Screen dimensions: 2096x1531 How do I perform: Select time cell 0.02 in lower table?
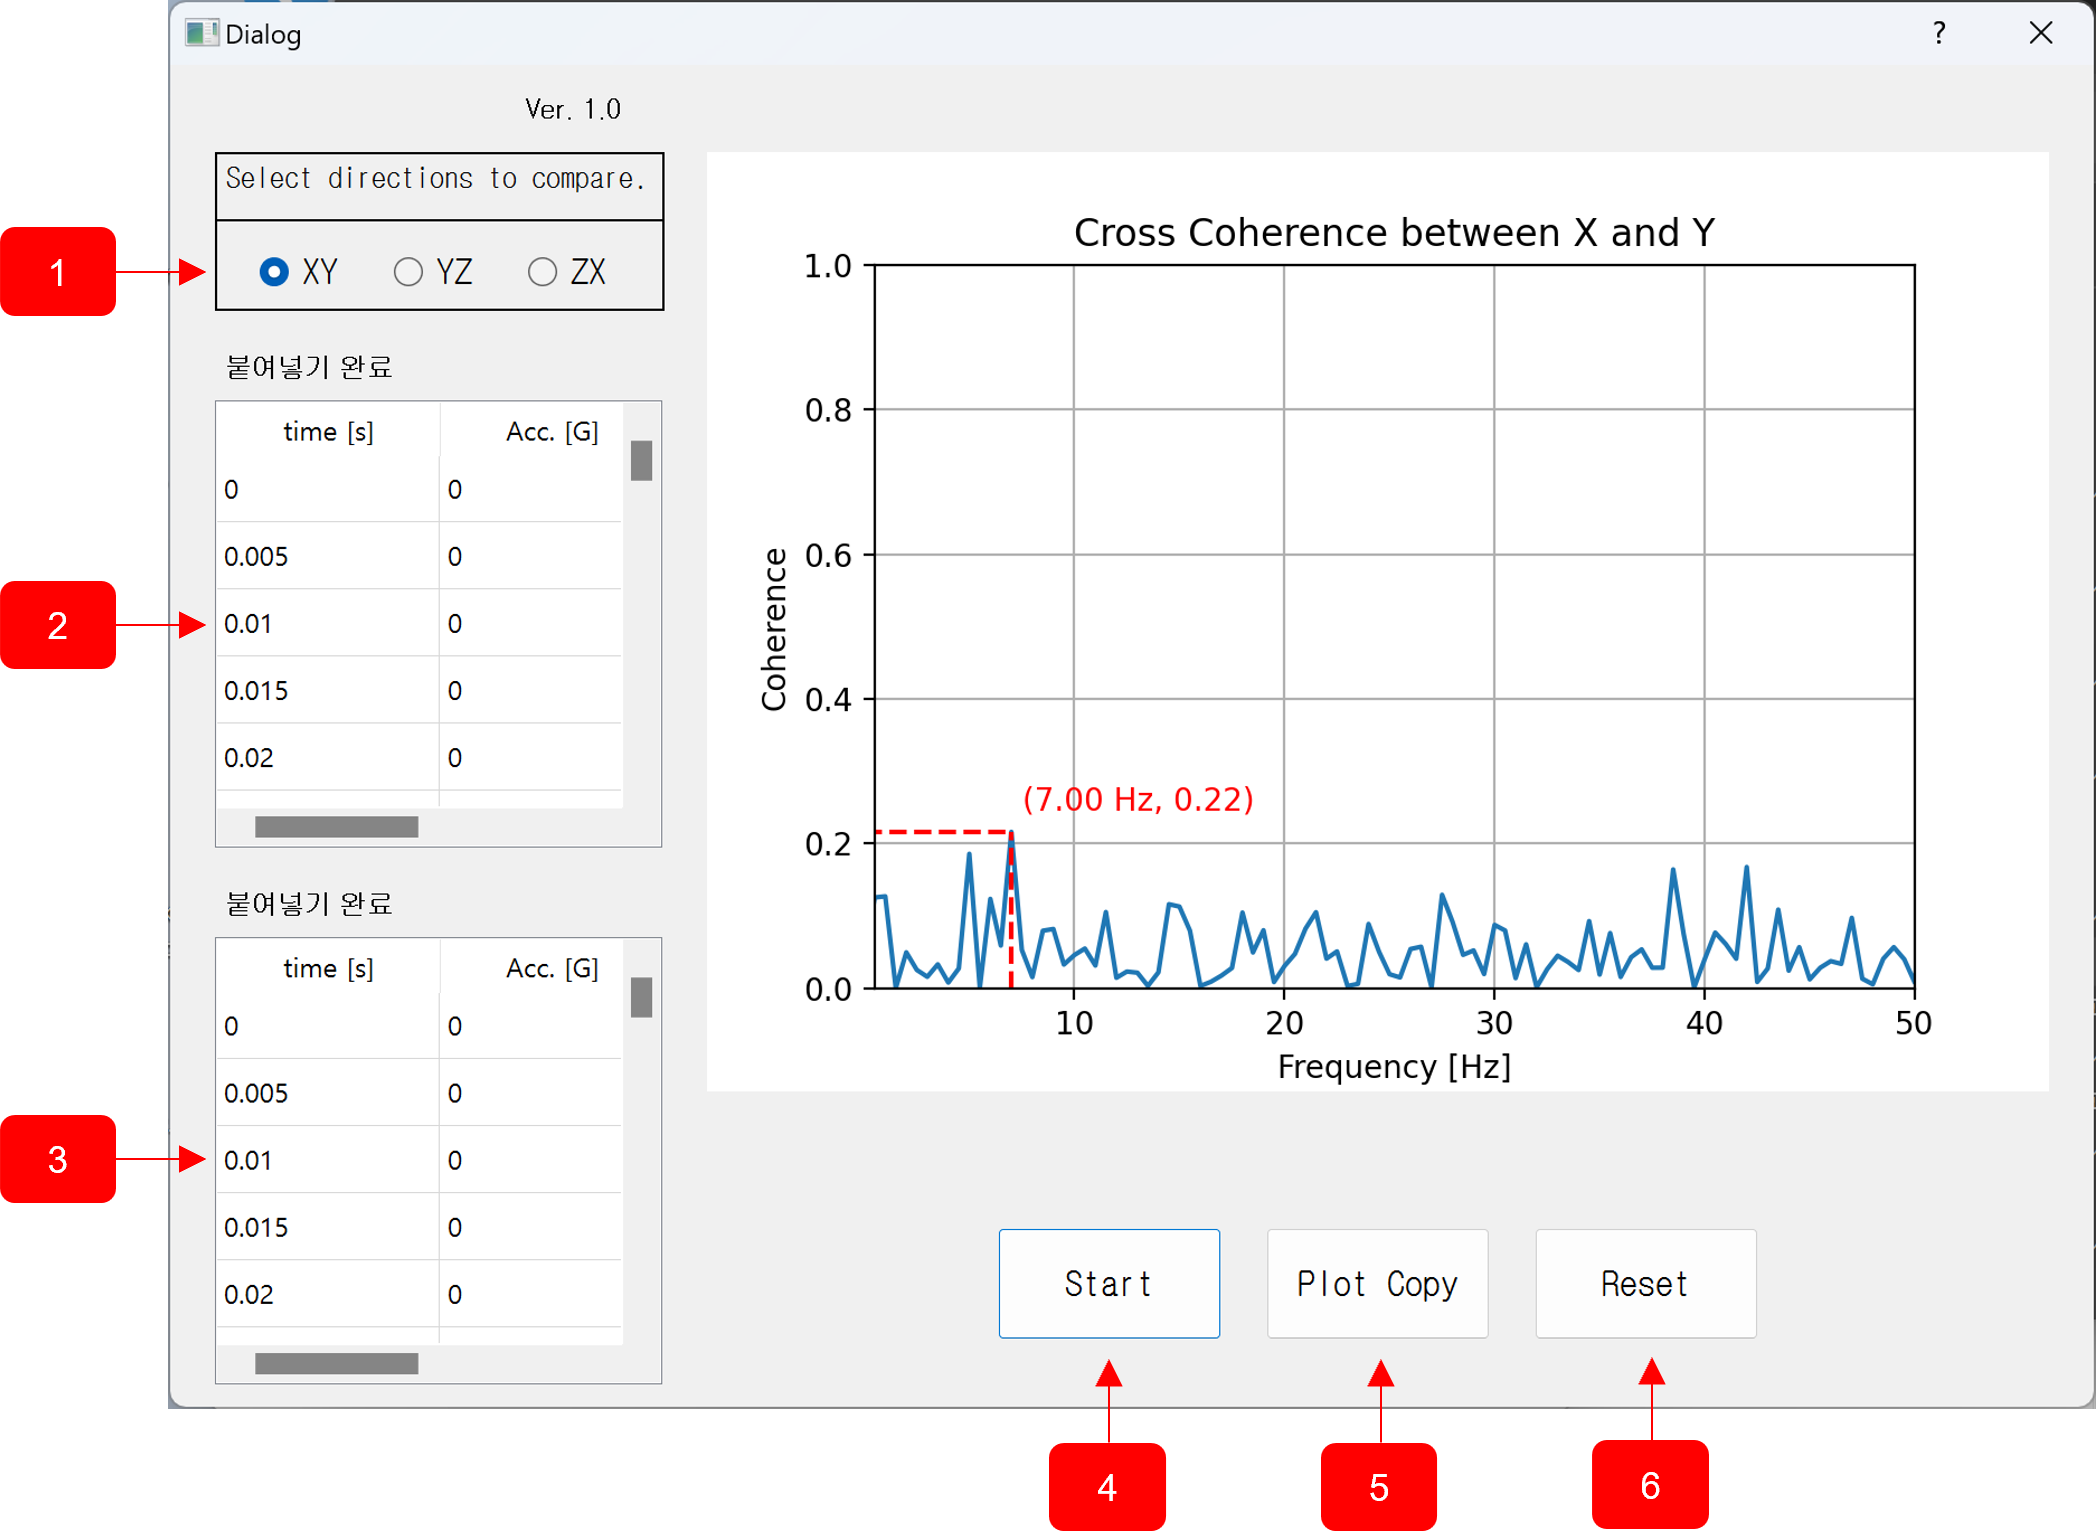(328, 1294)
